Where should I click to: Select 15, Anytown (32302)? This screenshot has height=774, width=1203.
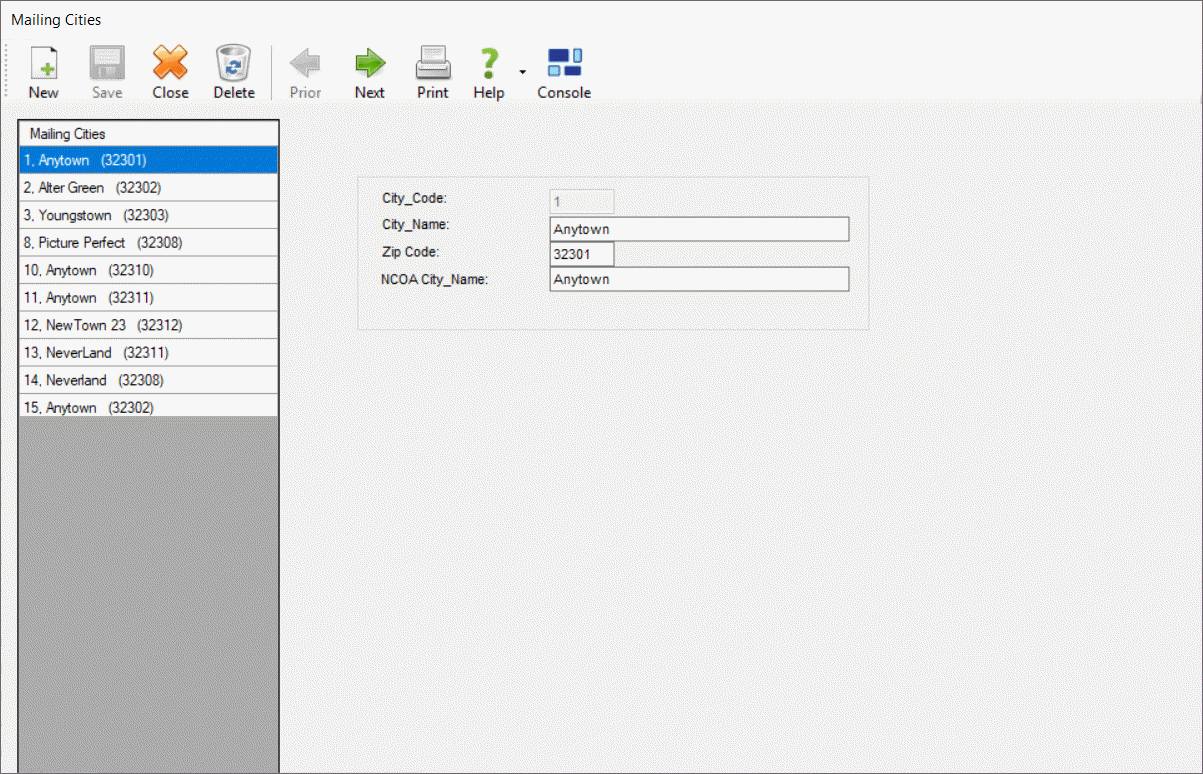148,406
